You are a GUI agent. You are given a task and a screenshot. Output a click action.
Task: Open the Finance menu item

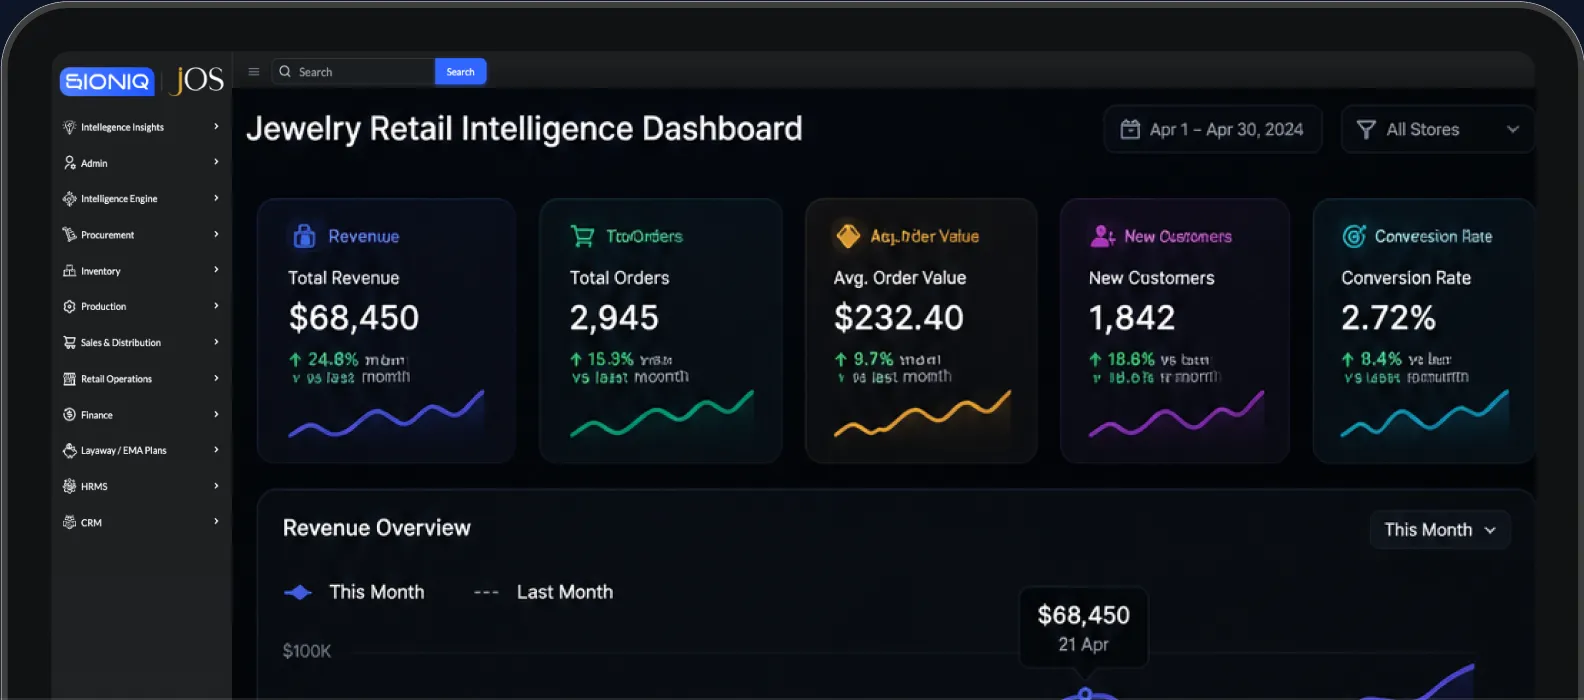pyautogui.click(x=141, y=415)
